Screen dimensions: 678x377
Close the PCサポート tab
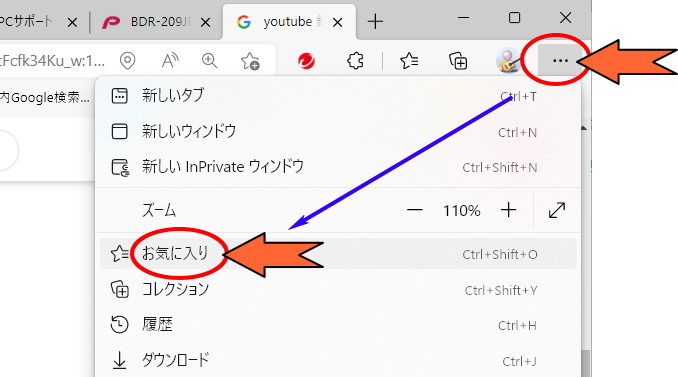click(72, 22)
